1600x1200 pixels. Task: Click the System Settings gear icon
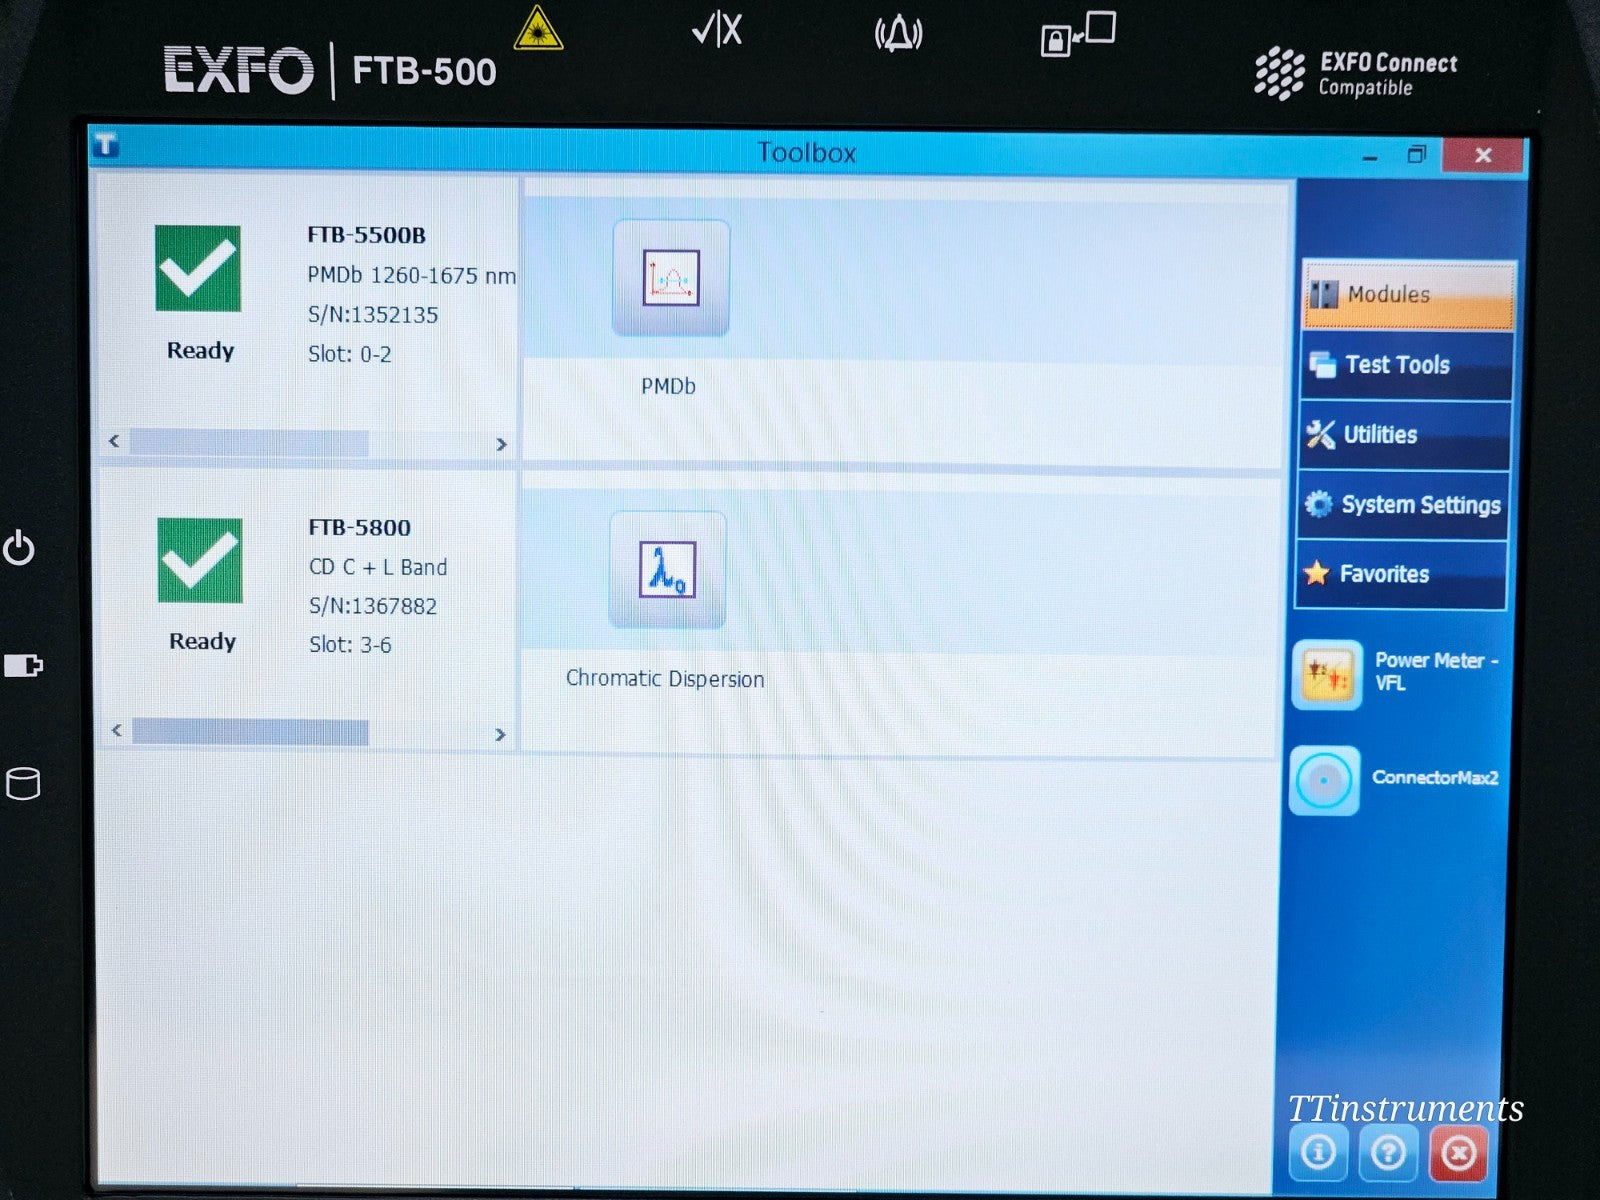(x=1319, y=504)
